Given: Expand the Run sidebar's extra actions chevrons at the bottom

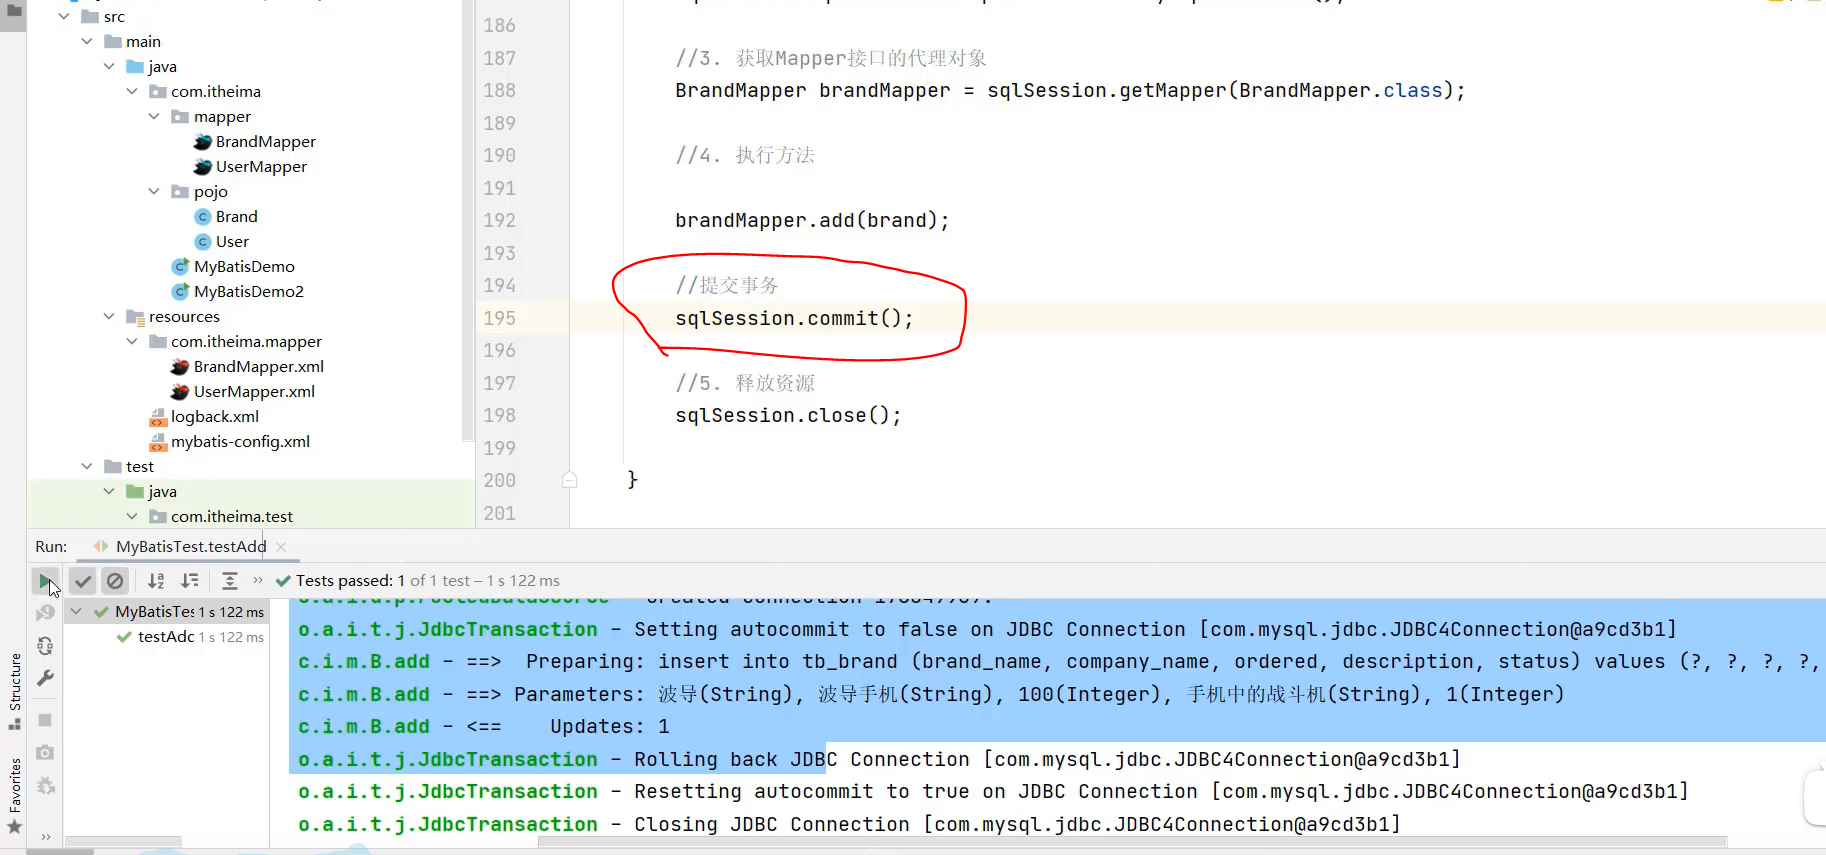Looking at the screenshot, I should 45,836.
